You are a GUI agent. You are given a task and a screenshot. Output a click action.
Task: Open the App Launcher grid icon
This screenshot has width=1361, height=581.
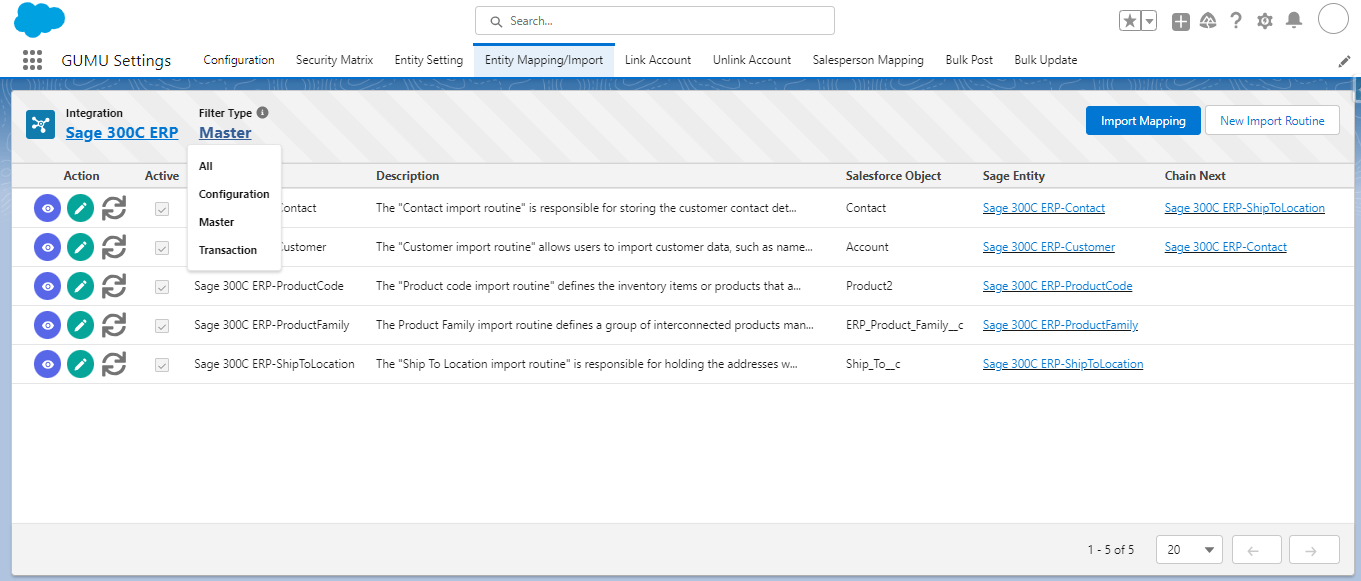point(32,60)
